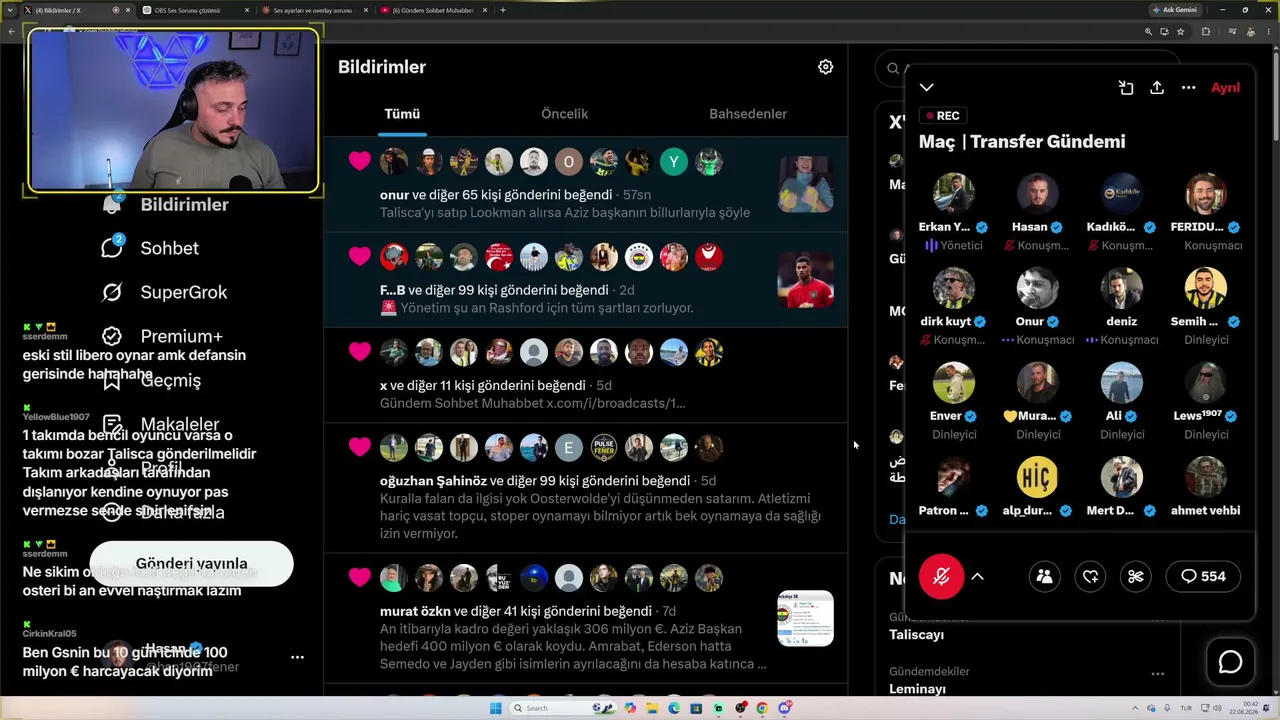Click the scissors clip icon

[1135, 576]
